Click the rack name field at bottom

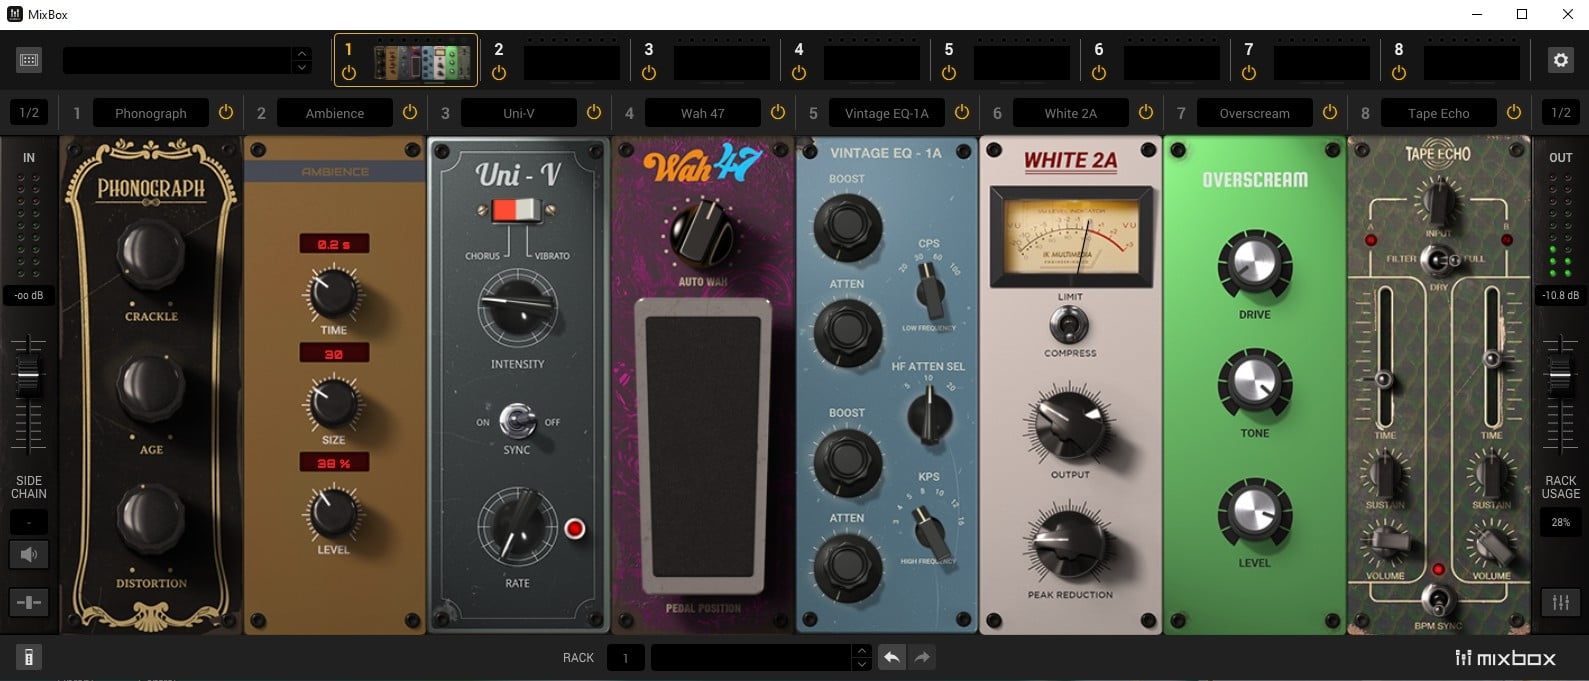pyautogui.click(x=760, y=657)
